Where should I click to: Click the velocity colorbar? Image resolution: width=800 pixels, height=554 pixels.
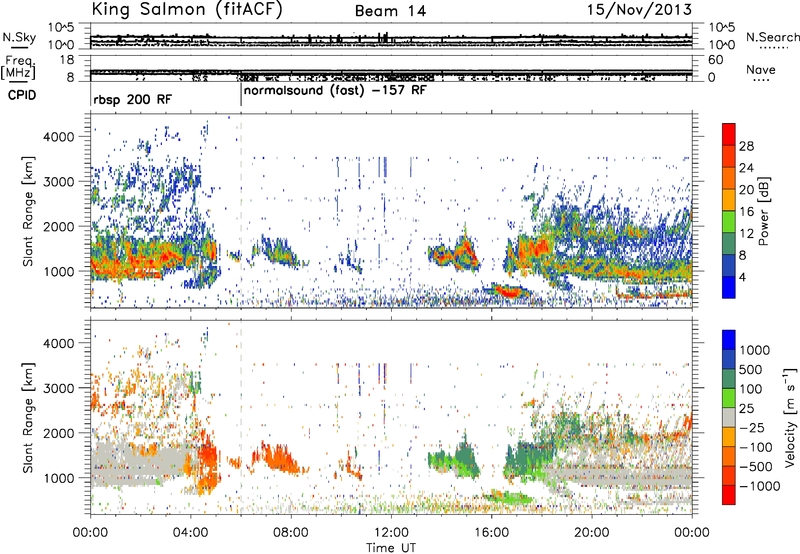[x=729, y=417]
